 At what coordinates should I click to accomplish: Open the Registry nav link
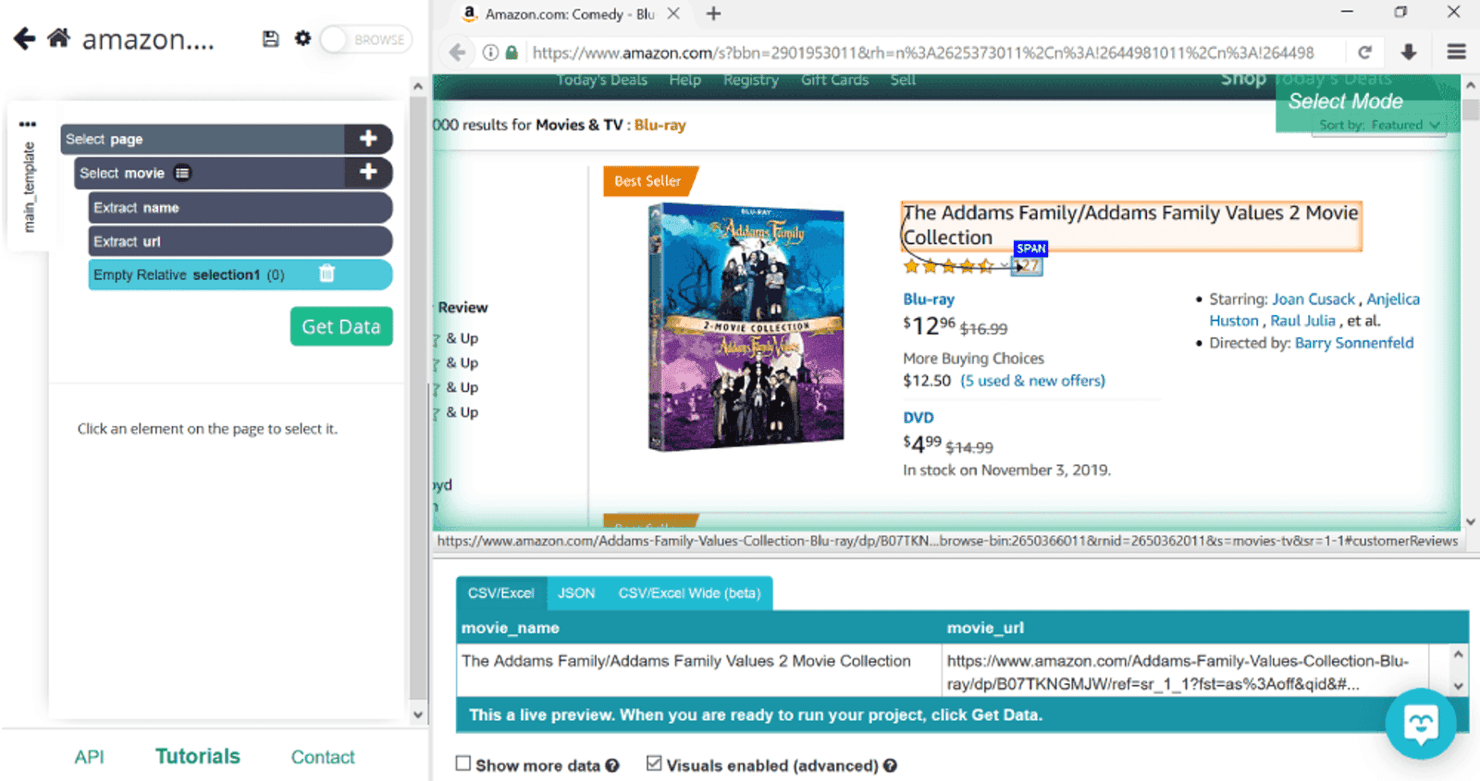(751, 80)
